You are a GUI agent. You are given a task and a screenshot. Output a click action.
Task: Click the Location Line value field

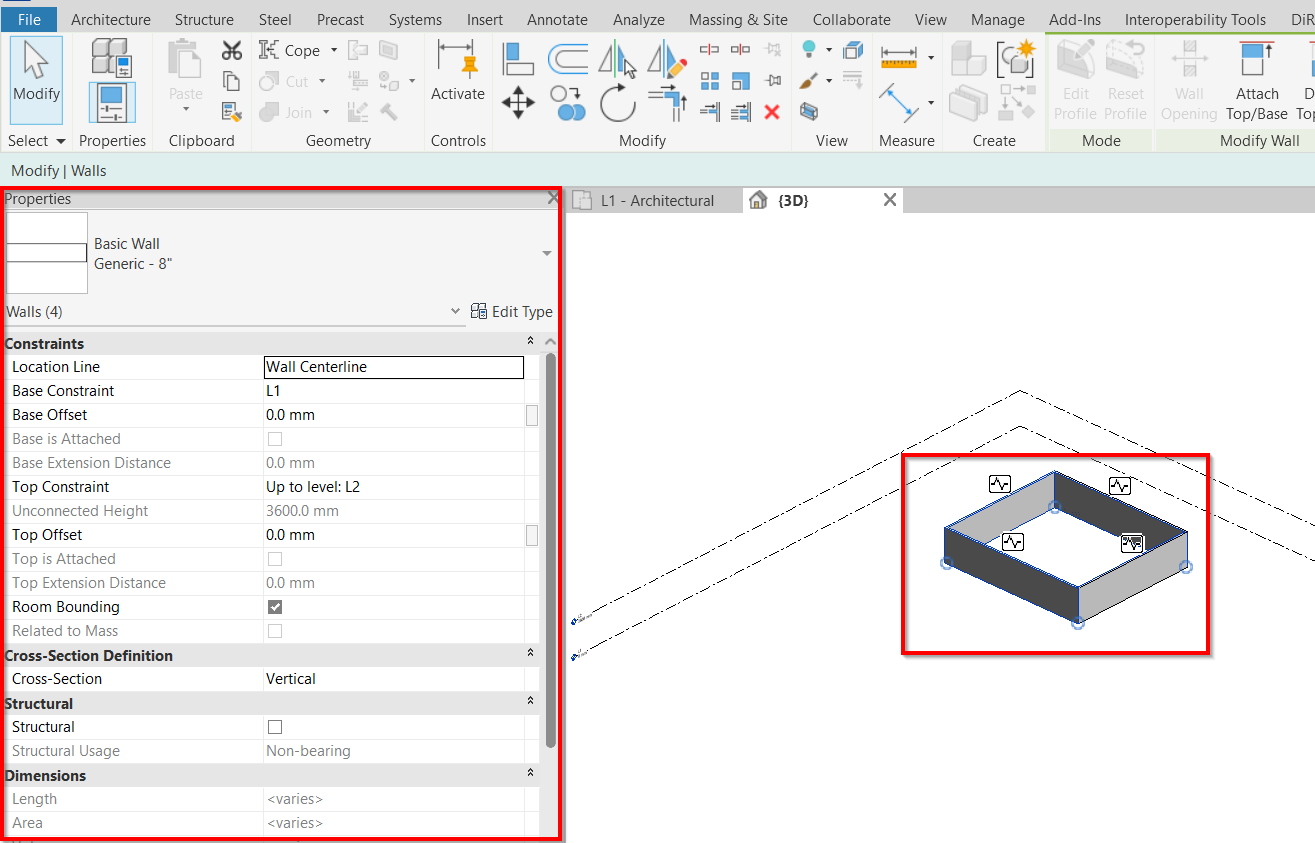click(x=393, y=367)
